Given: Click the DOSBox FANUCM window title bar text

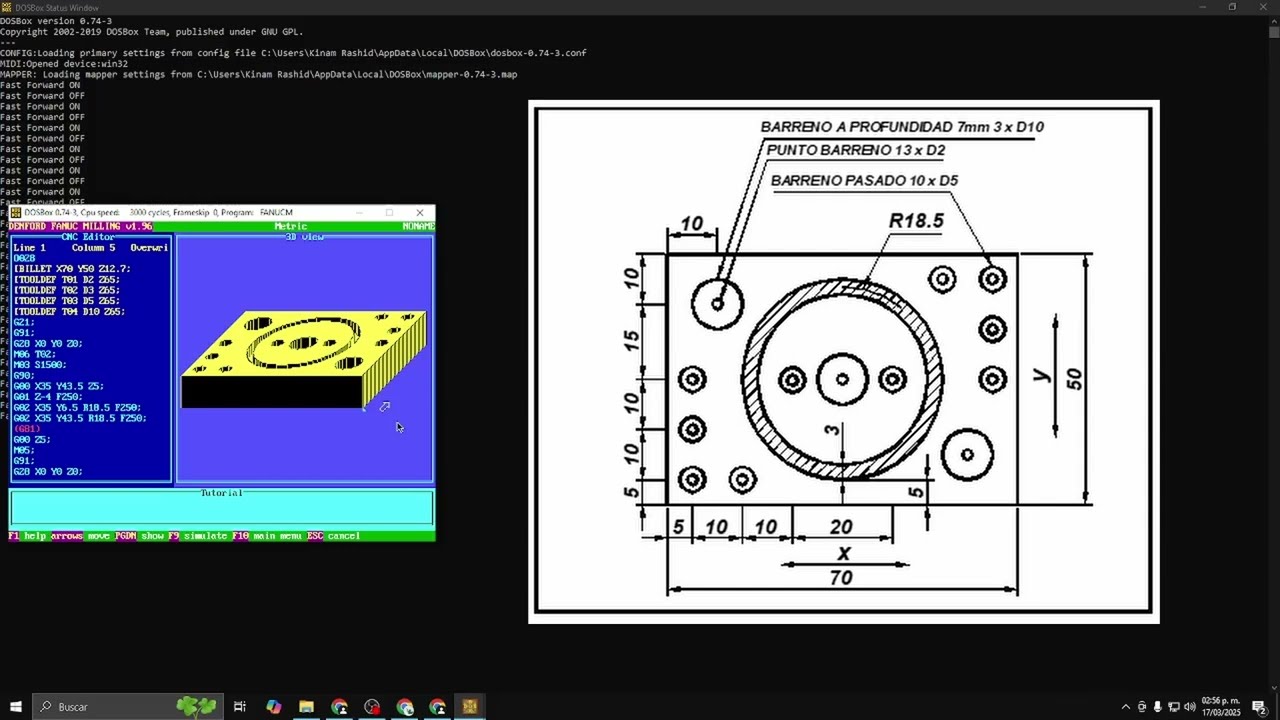Looking at the screenshot, I should click(x=158, y=213).
